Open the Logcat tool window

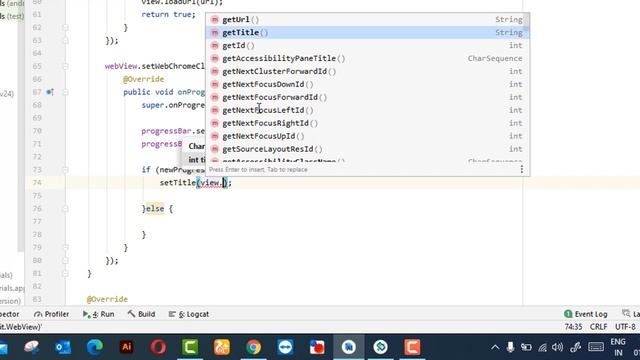coord(189,314)
